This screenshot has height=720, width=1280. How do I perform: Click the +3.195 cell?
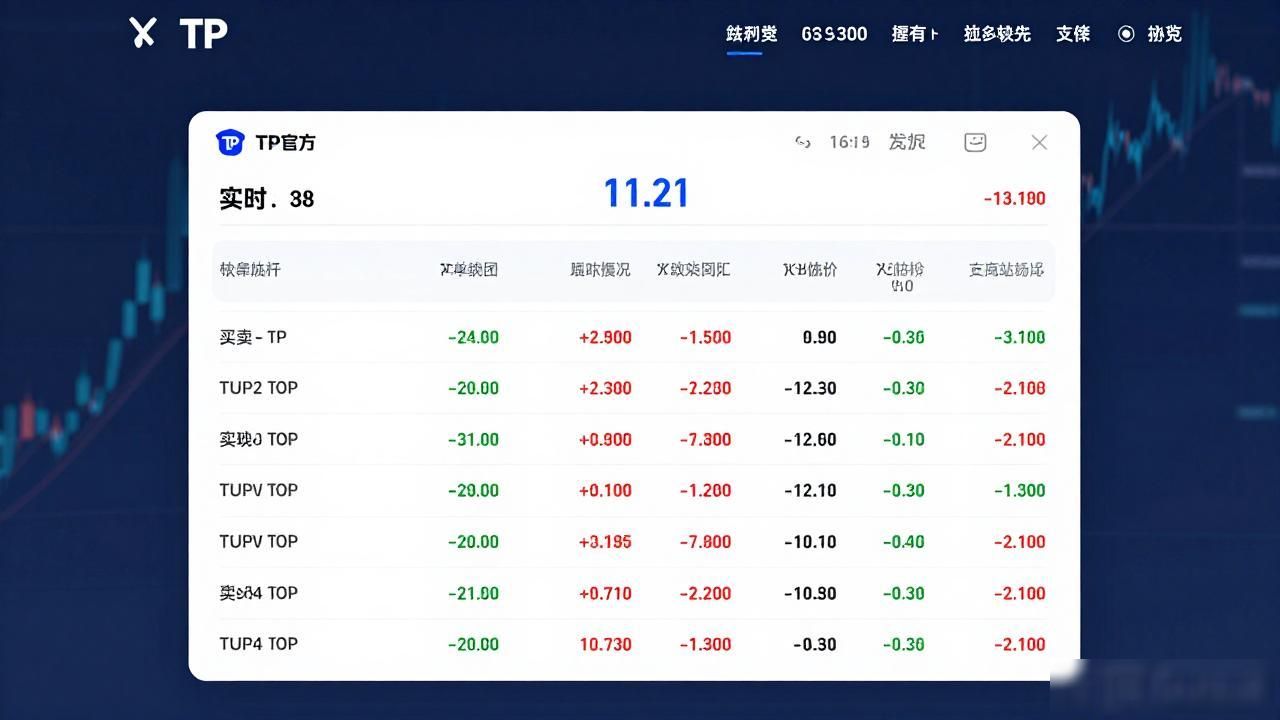[x=605, y=541]
